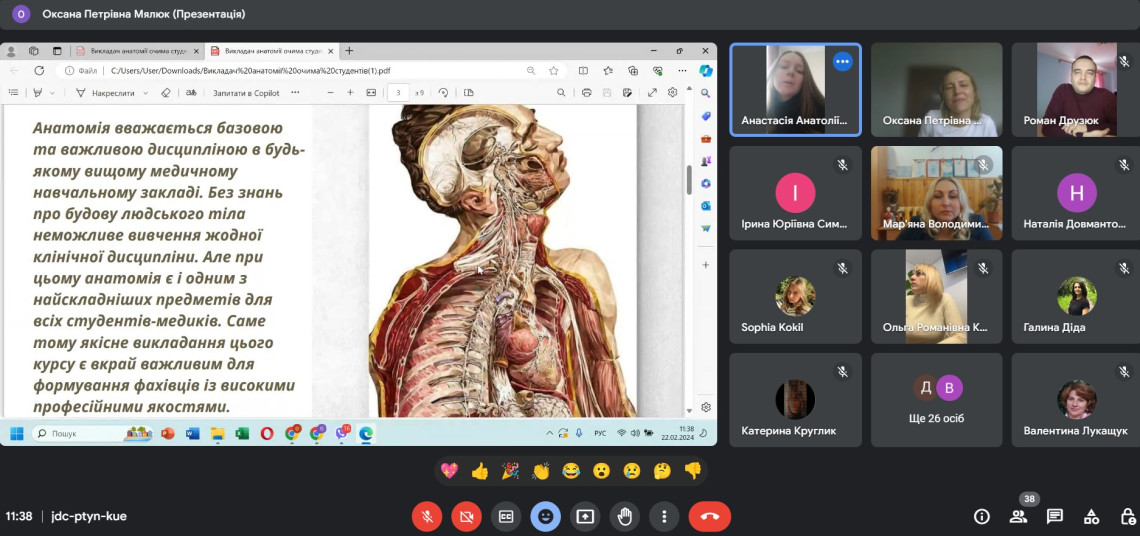Image resolution: width=1140 pixels, height=536 pixels.
Task: Open a new tab in Edge
Action: (x=350, y=51)
